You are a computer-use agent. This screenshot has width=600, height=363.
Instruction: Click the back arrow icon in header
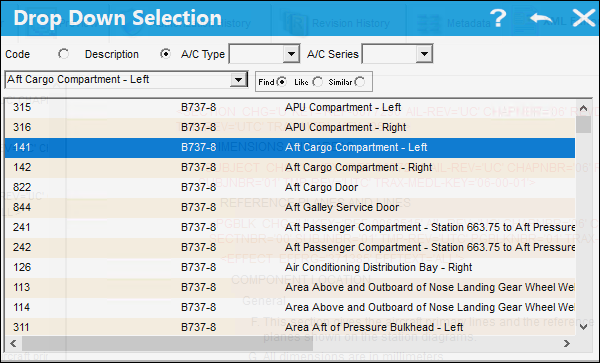click(541, 18)
